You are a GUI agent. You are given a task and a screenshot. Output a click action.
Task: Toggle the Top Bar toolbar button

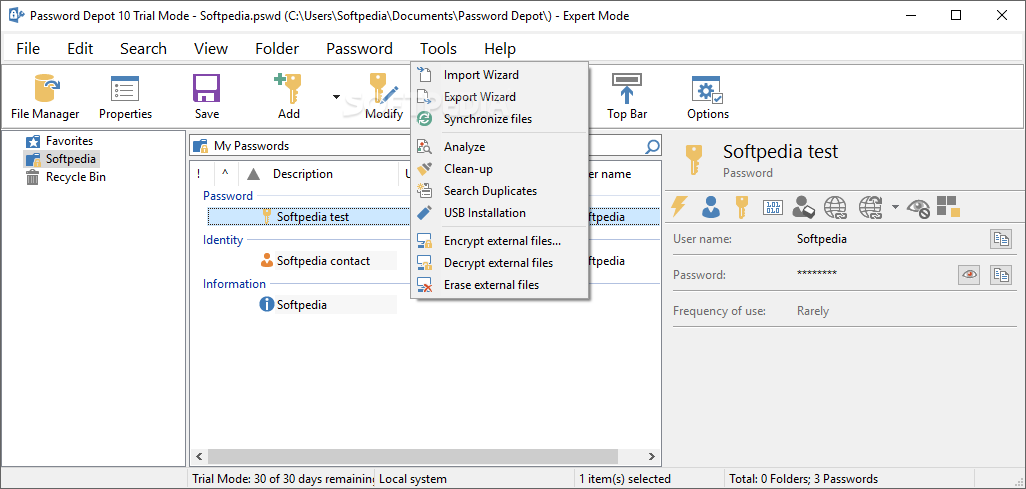pos(627,97)
